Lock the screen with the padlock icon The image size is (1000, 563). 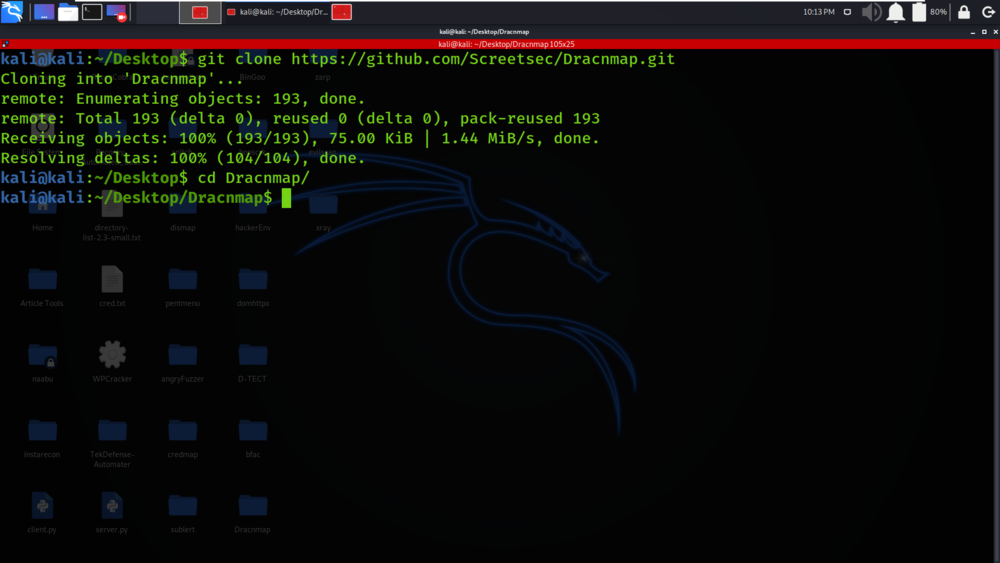(x=964, y=12)
